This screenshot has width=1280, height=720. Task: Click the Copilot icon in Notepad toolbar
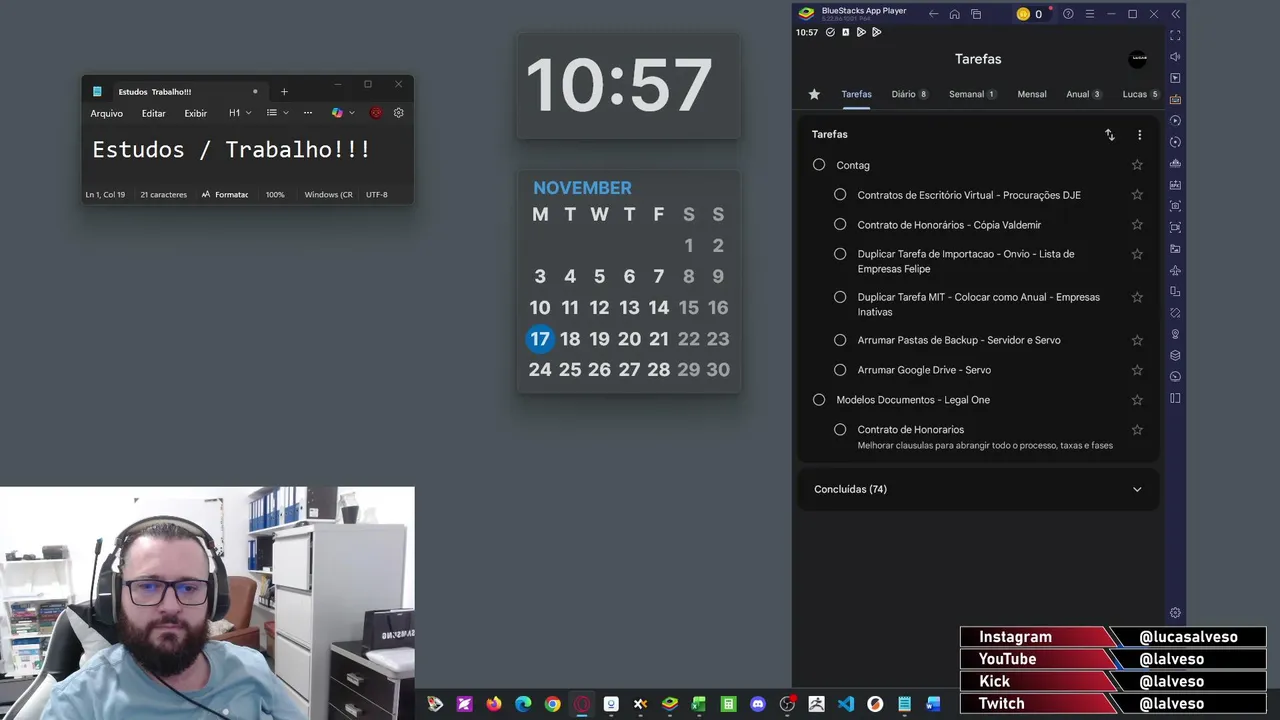click(337, 113)
